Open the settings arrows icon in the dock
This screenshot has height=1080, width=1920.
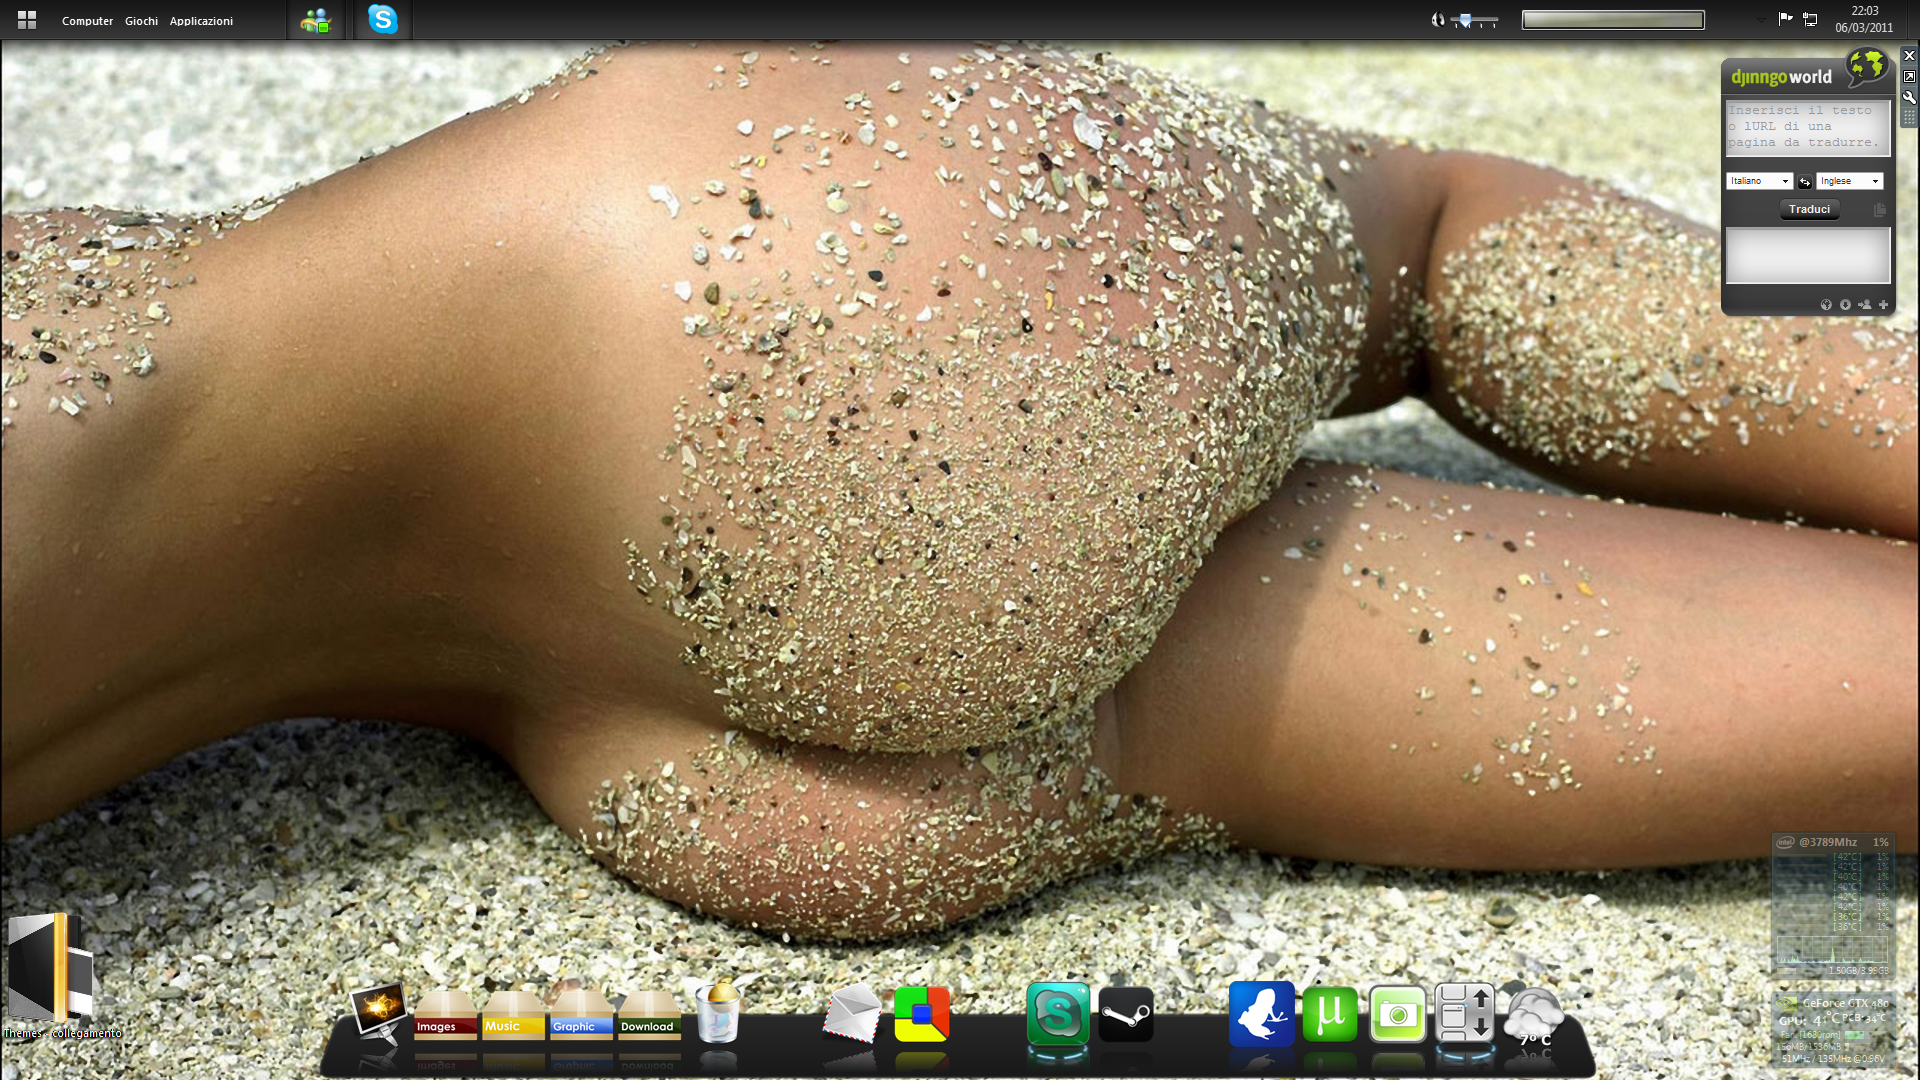click(x=1465, y=1013)
